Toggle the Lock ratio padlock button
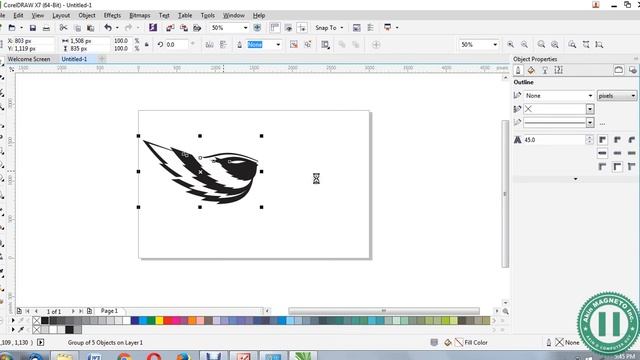 [x=147, y=44]
